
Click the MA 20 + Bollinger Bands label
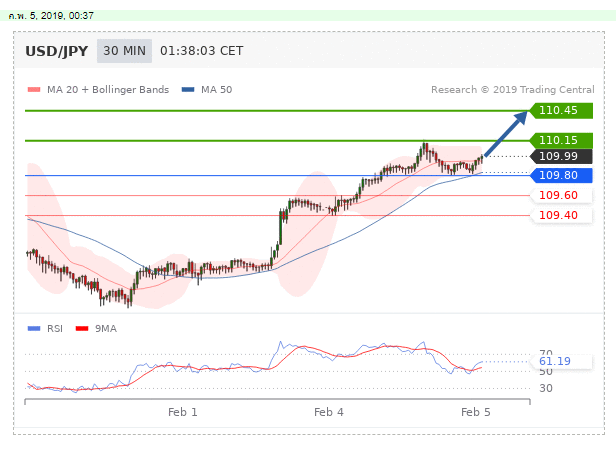coord(108,90)
